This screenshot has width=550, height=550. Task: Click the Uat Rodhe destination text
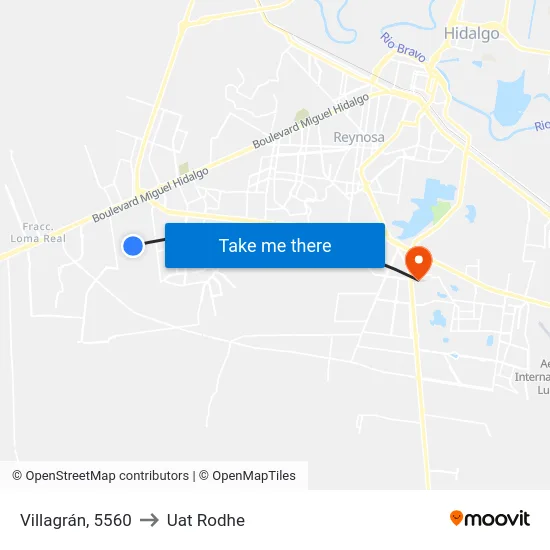pyautogui.click(x=206, y=520)
